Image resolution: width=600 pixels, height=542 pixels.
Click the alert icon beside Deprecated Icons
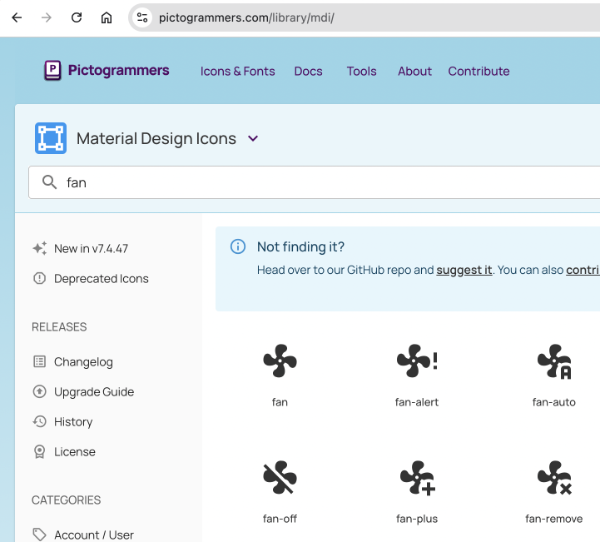click(x=39, y=278)
